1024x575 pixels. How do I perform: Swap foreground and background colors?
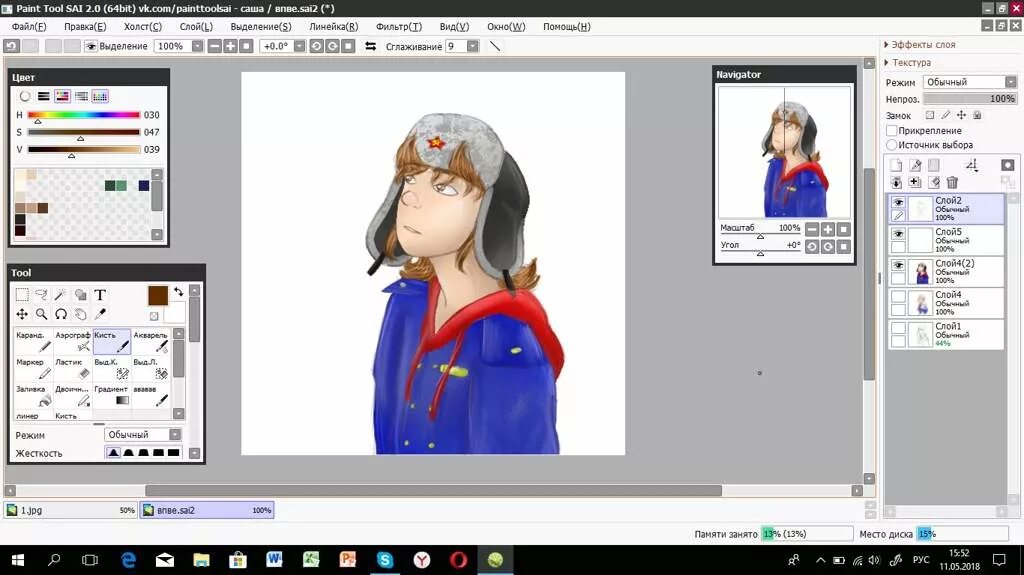178,292
